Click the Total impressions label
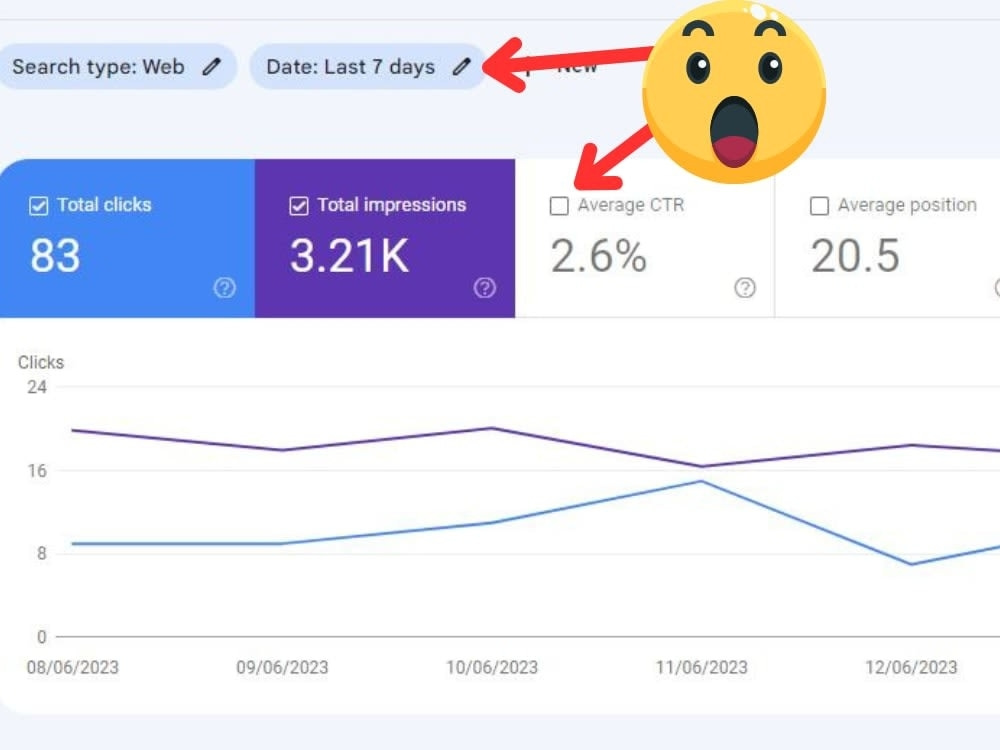 392,205
